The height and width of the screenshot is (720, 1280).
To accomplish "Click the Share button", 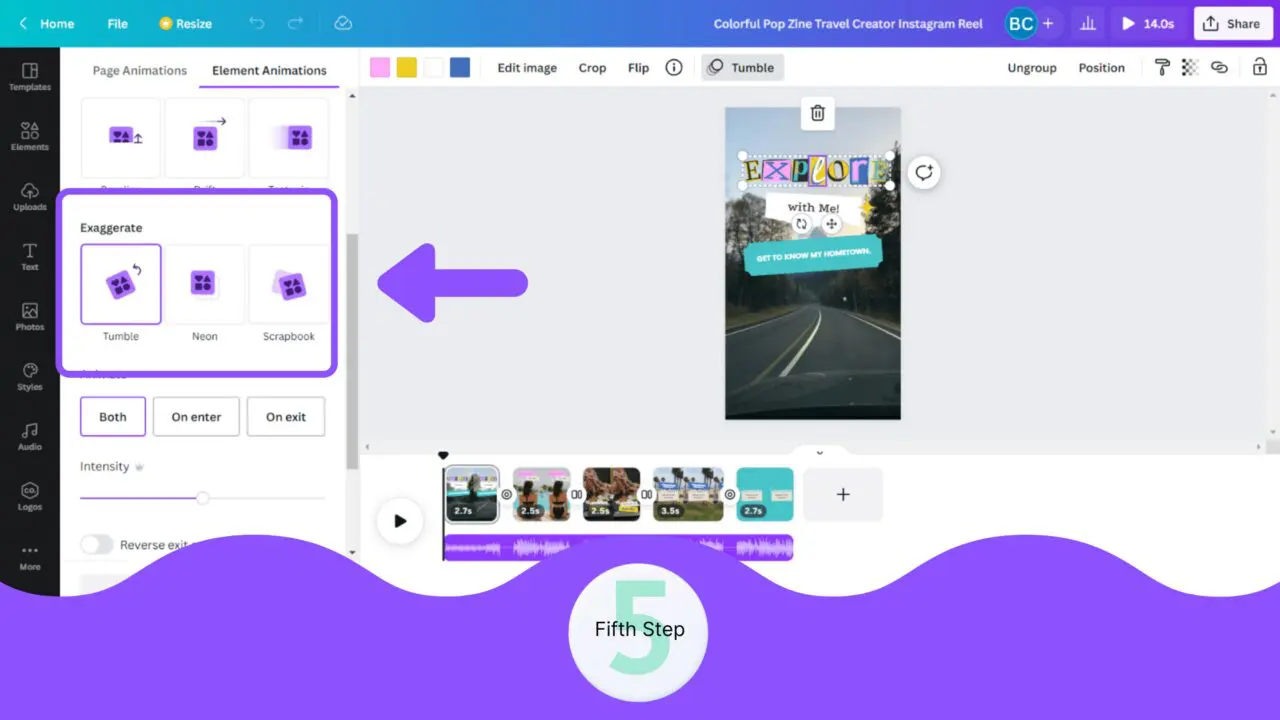I will [x=1232, y=23].
